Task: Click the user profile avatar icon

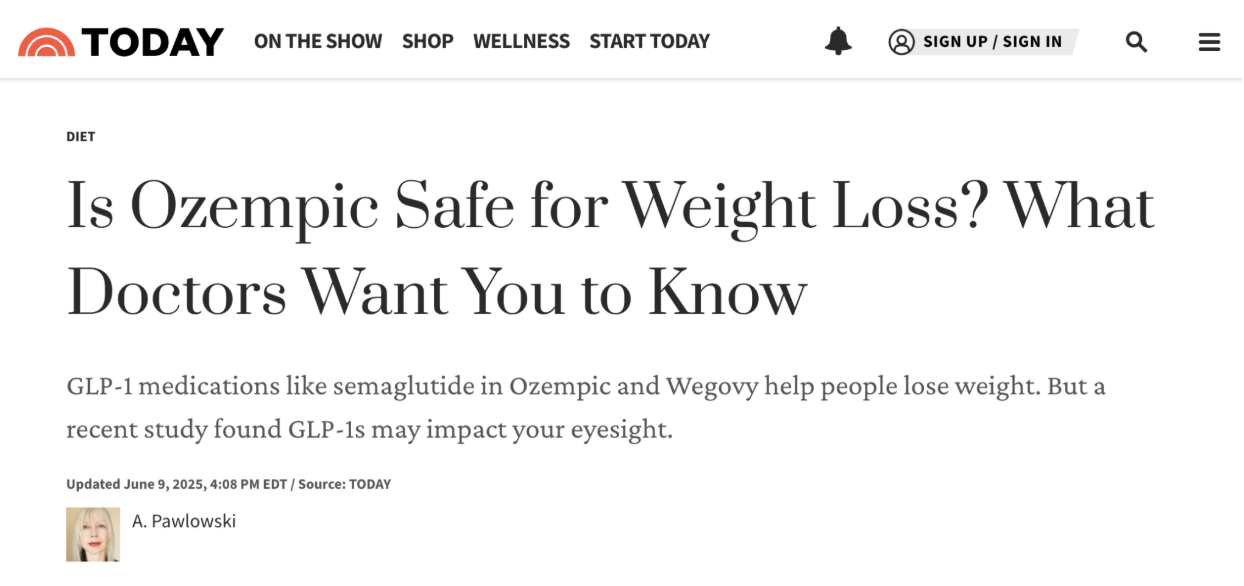Action: [x=901, y=42]
